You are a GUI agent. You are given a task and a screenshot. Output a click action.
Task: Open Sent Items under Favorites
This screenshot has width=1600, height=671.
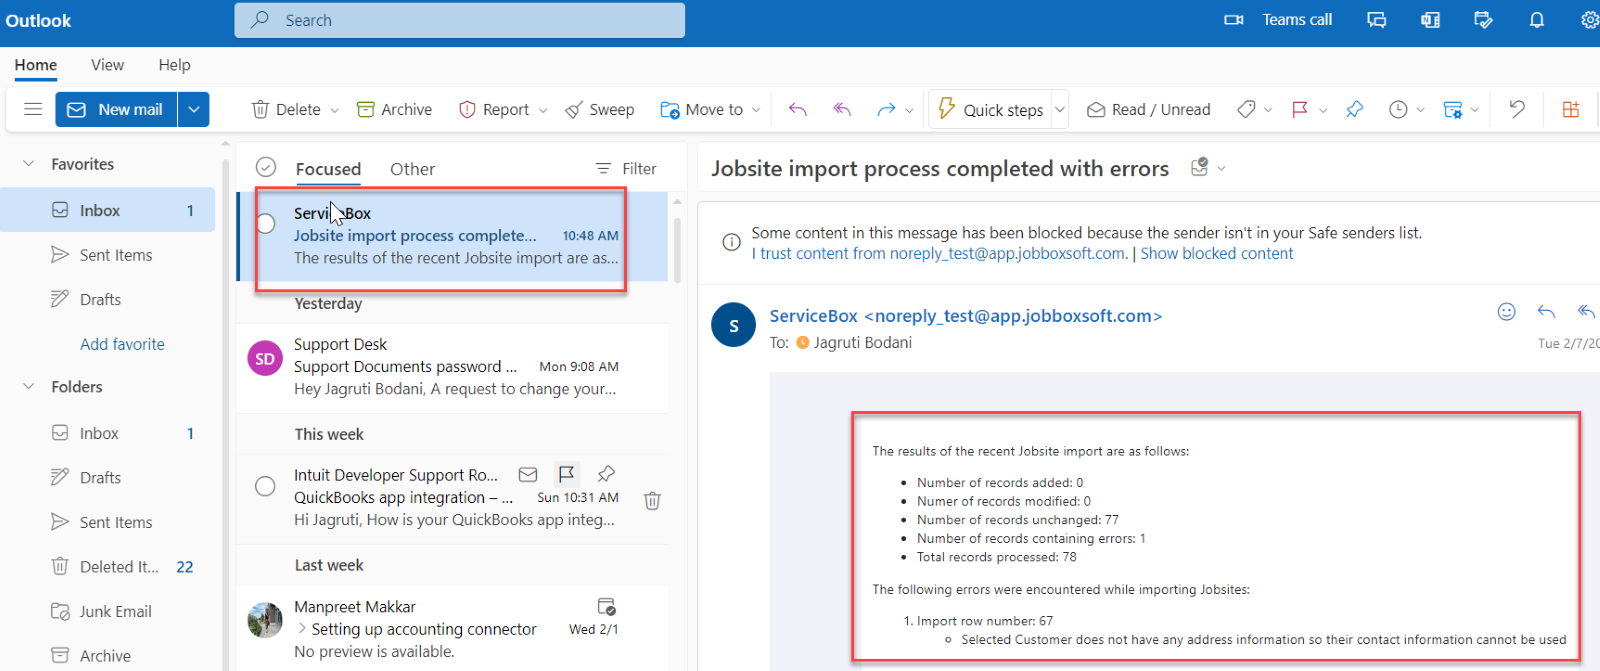(108, 255)
